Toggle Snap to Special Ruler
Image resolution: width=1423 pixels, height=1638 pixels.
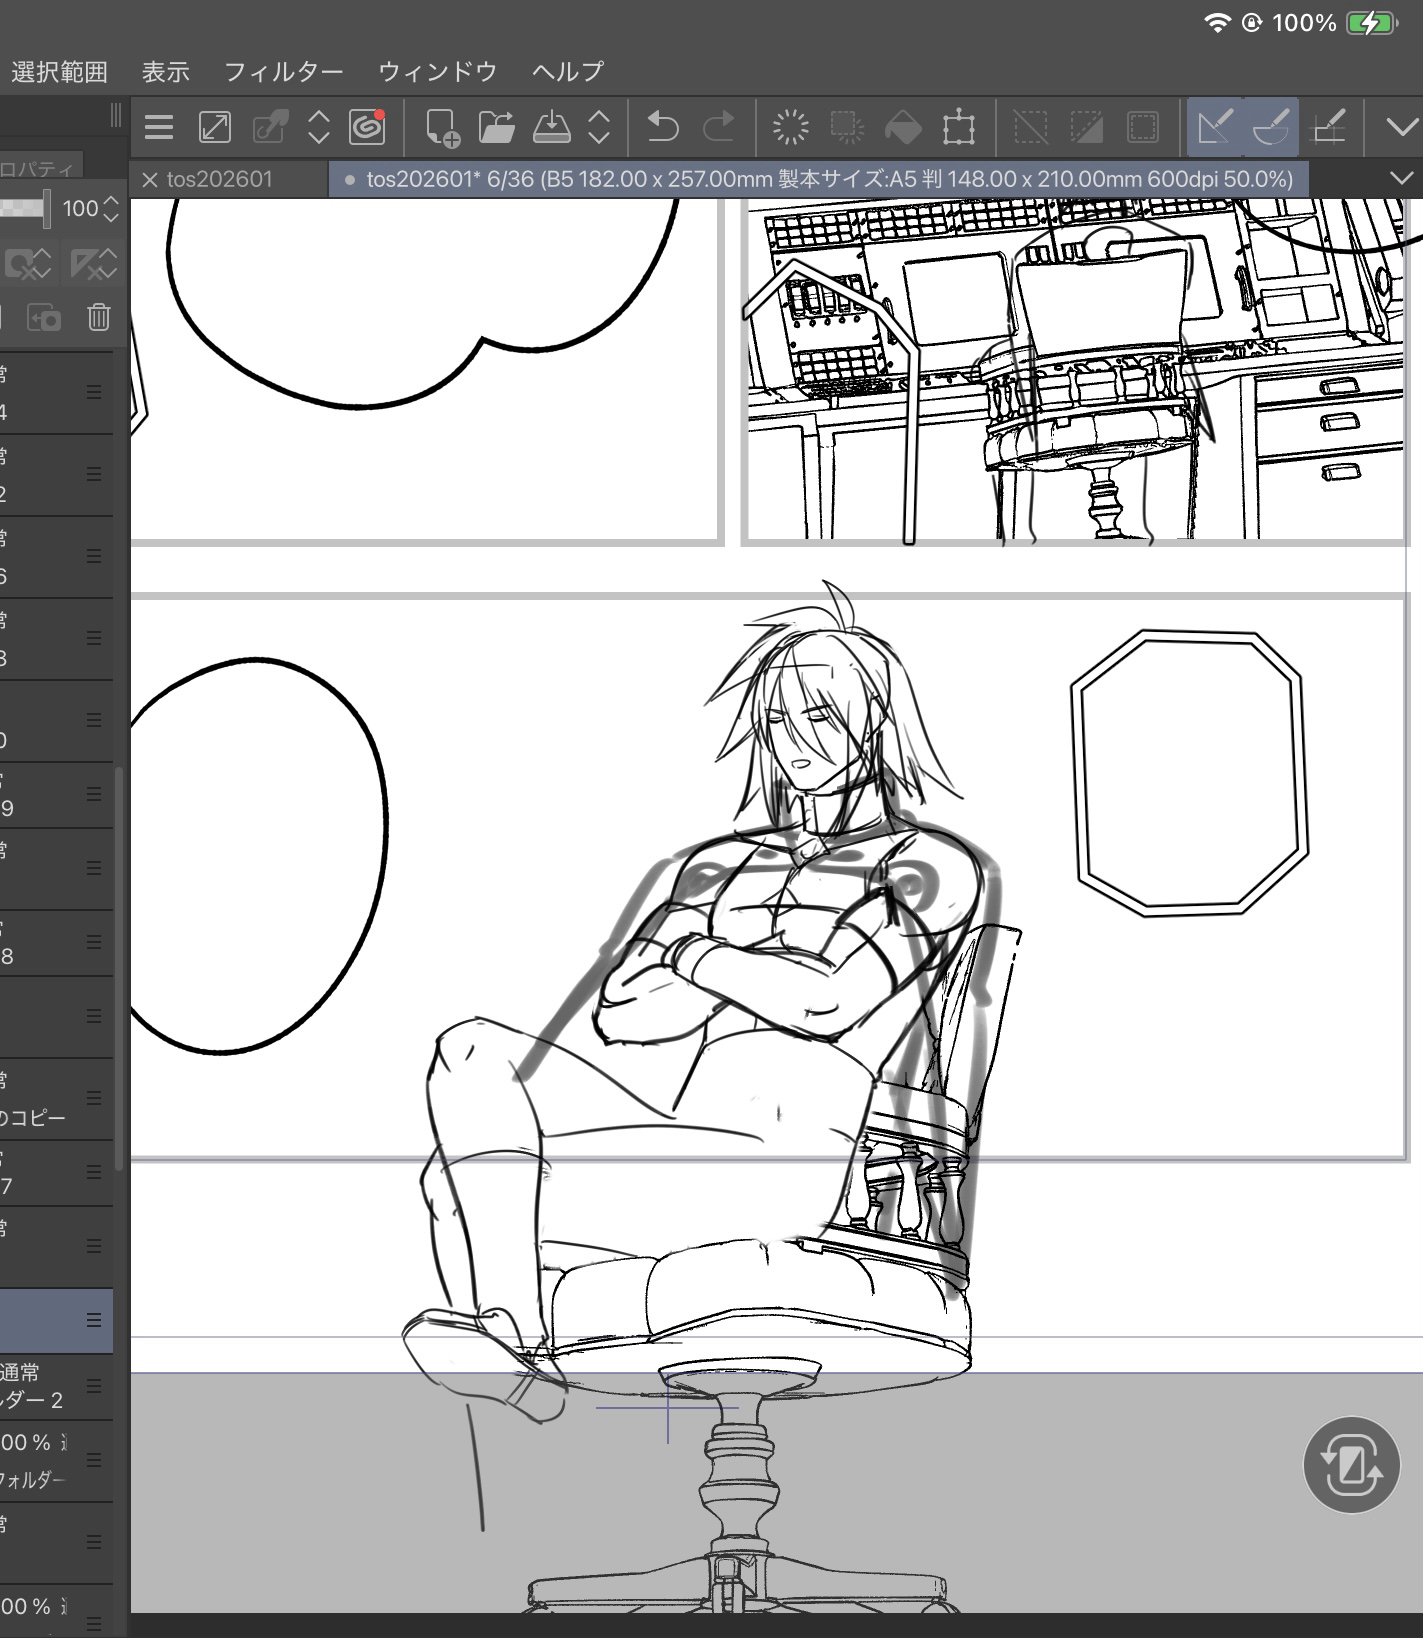point(1270,127)
